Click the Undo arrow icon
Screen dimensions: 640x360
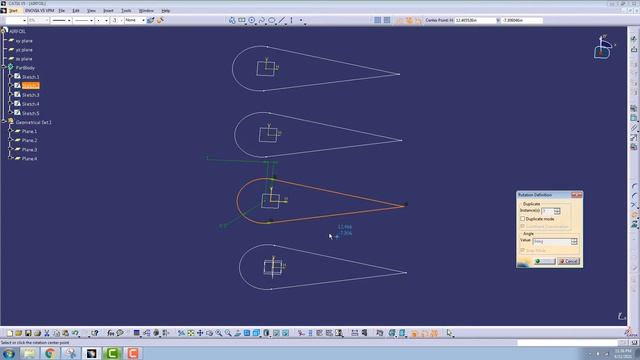(x=75, y=333)
